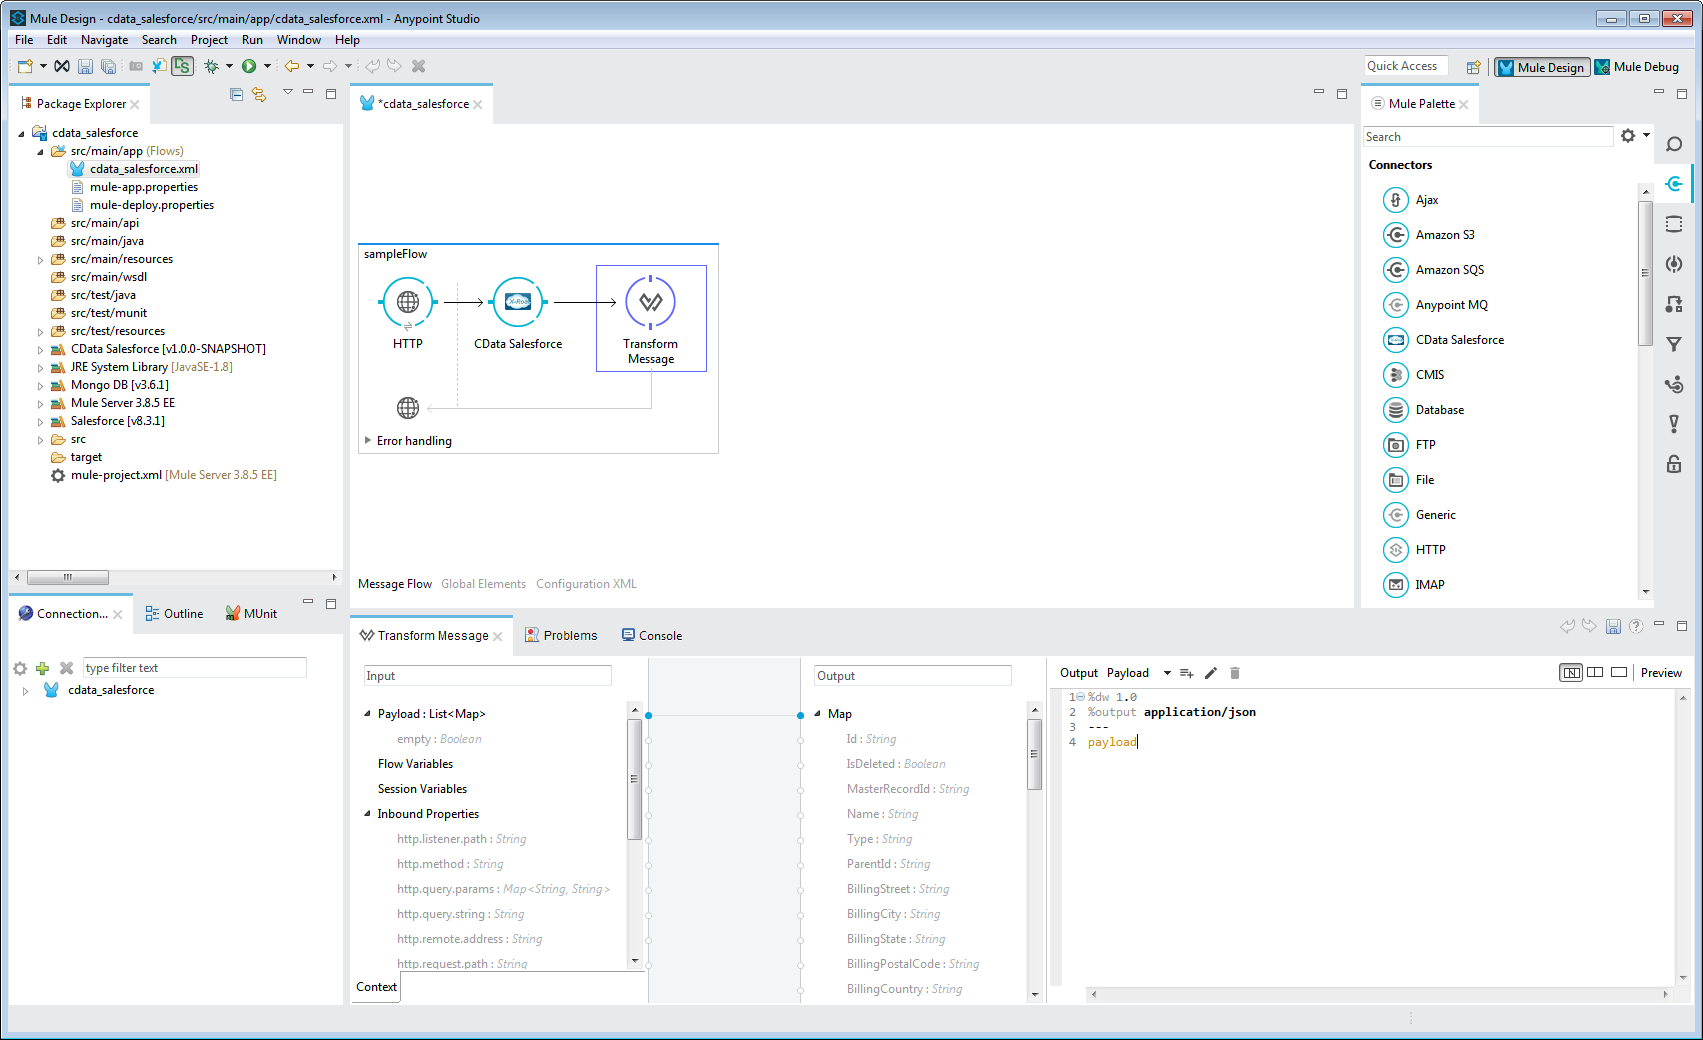This screenshot has width=1703, height=1040.
Task: Click the Ajax connector icon in Mule Palette
Action: (1396, 200)
